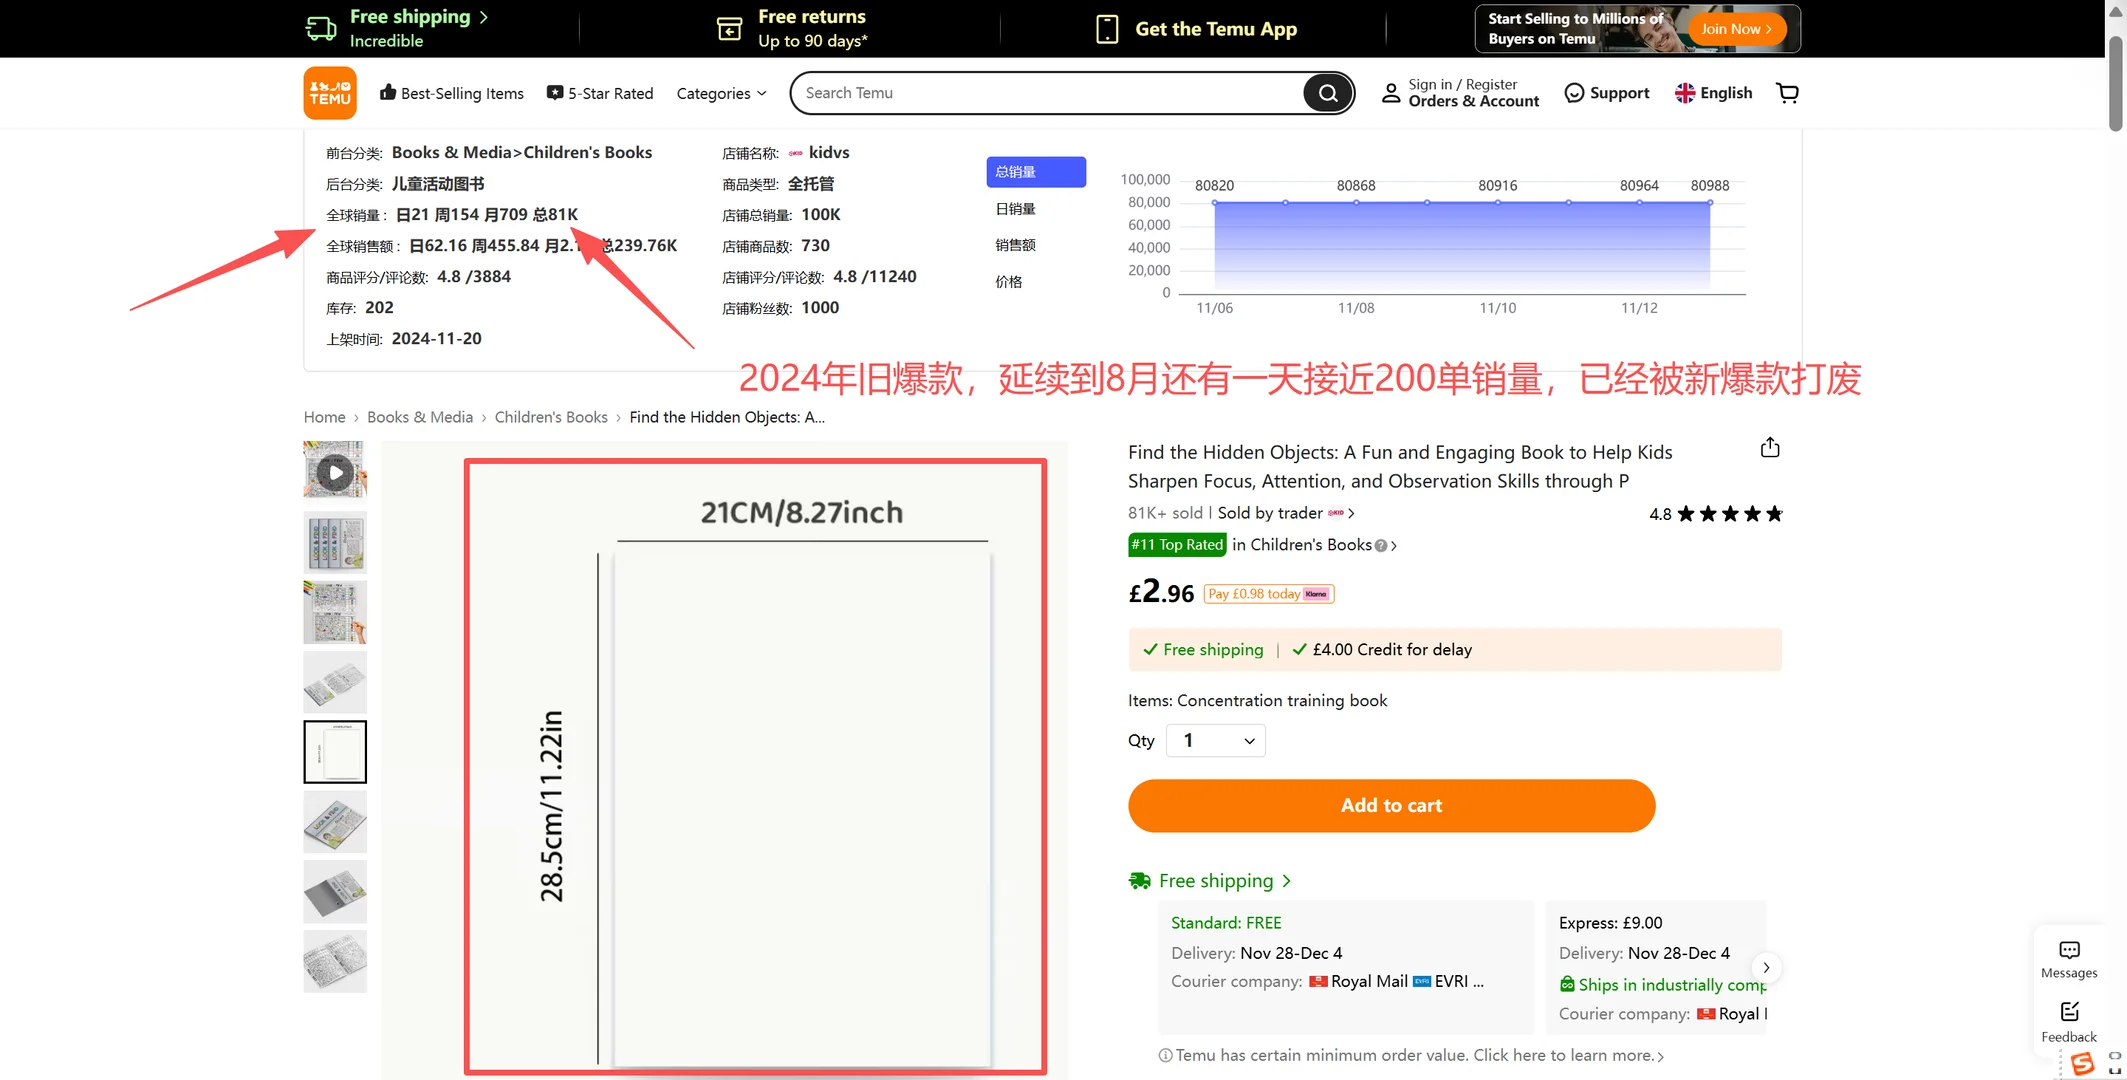This screenshot has height=1080, width=2127.
Task: Click the Get the Temu App phone icon
Action: pos(1107,28)
